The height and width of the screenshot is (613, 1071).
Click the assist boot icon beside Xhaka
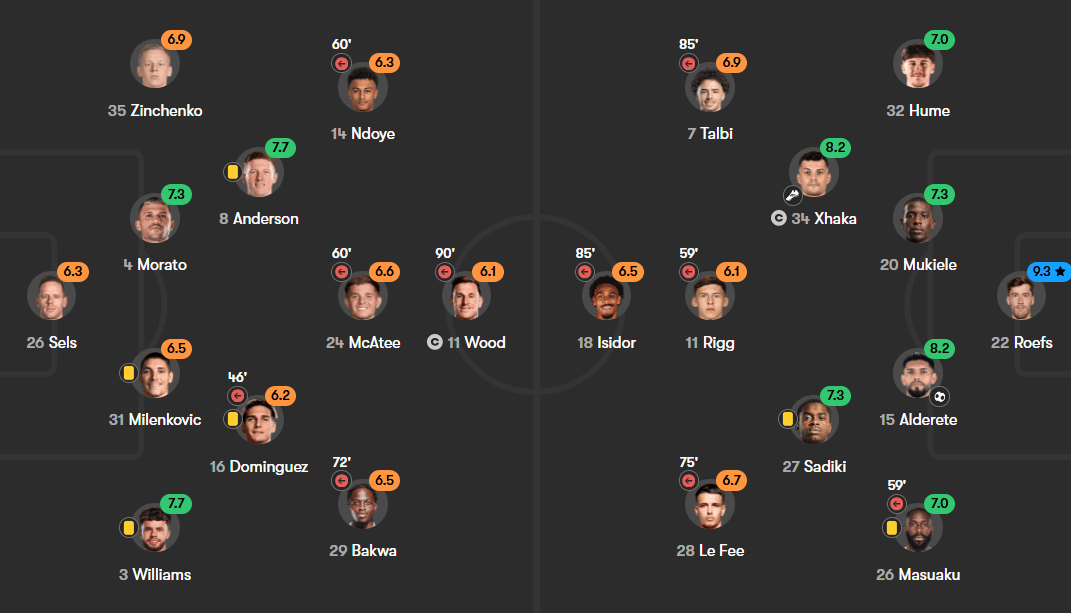tap(792, 195)
